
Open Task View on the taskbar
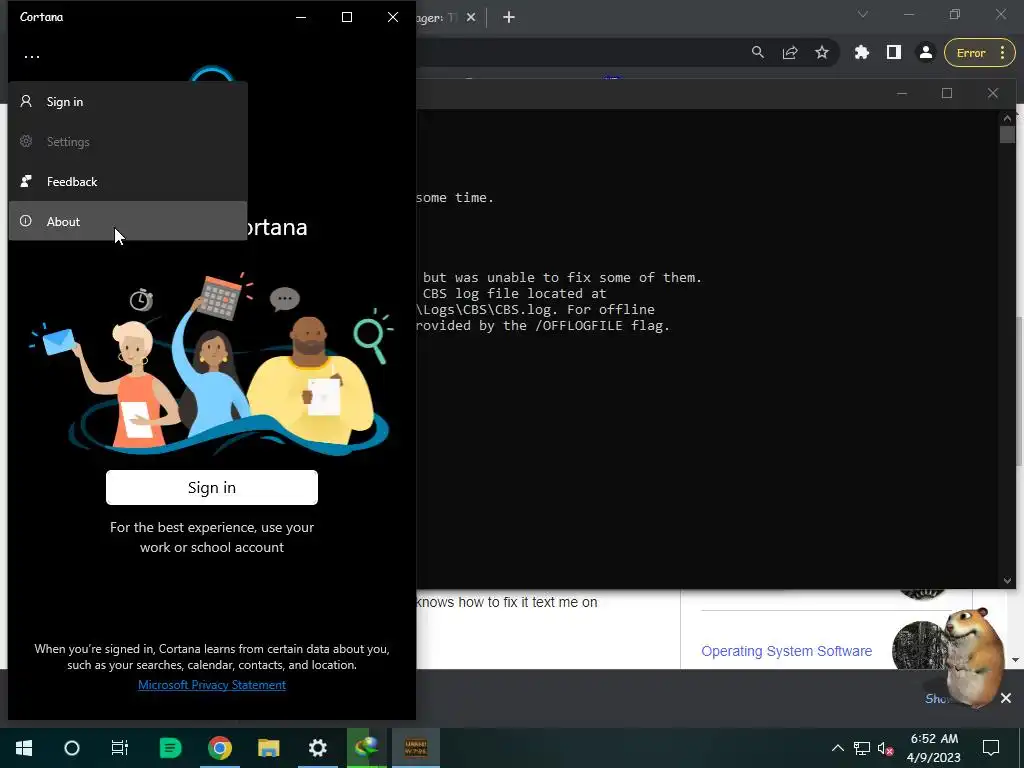120,748
